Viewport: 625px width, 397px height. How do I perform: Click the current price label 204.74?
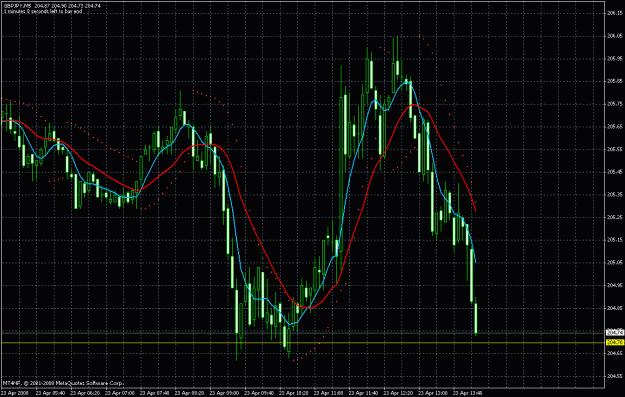615,332
